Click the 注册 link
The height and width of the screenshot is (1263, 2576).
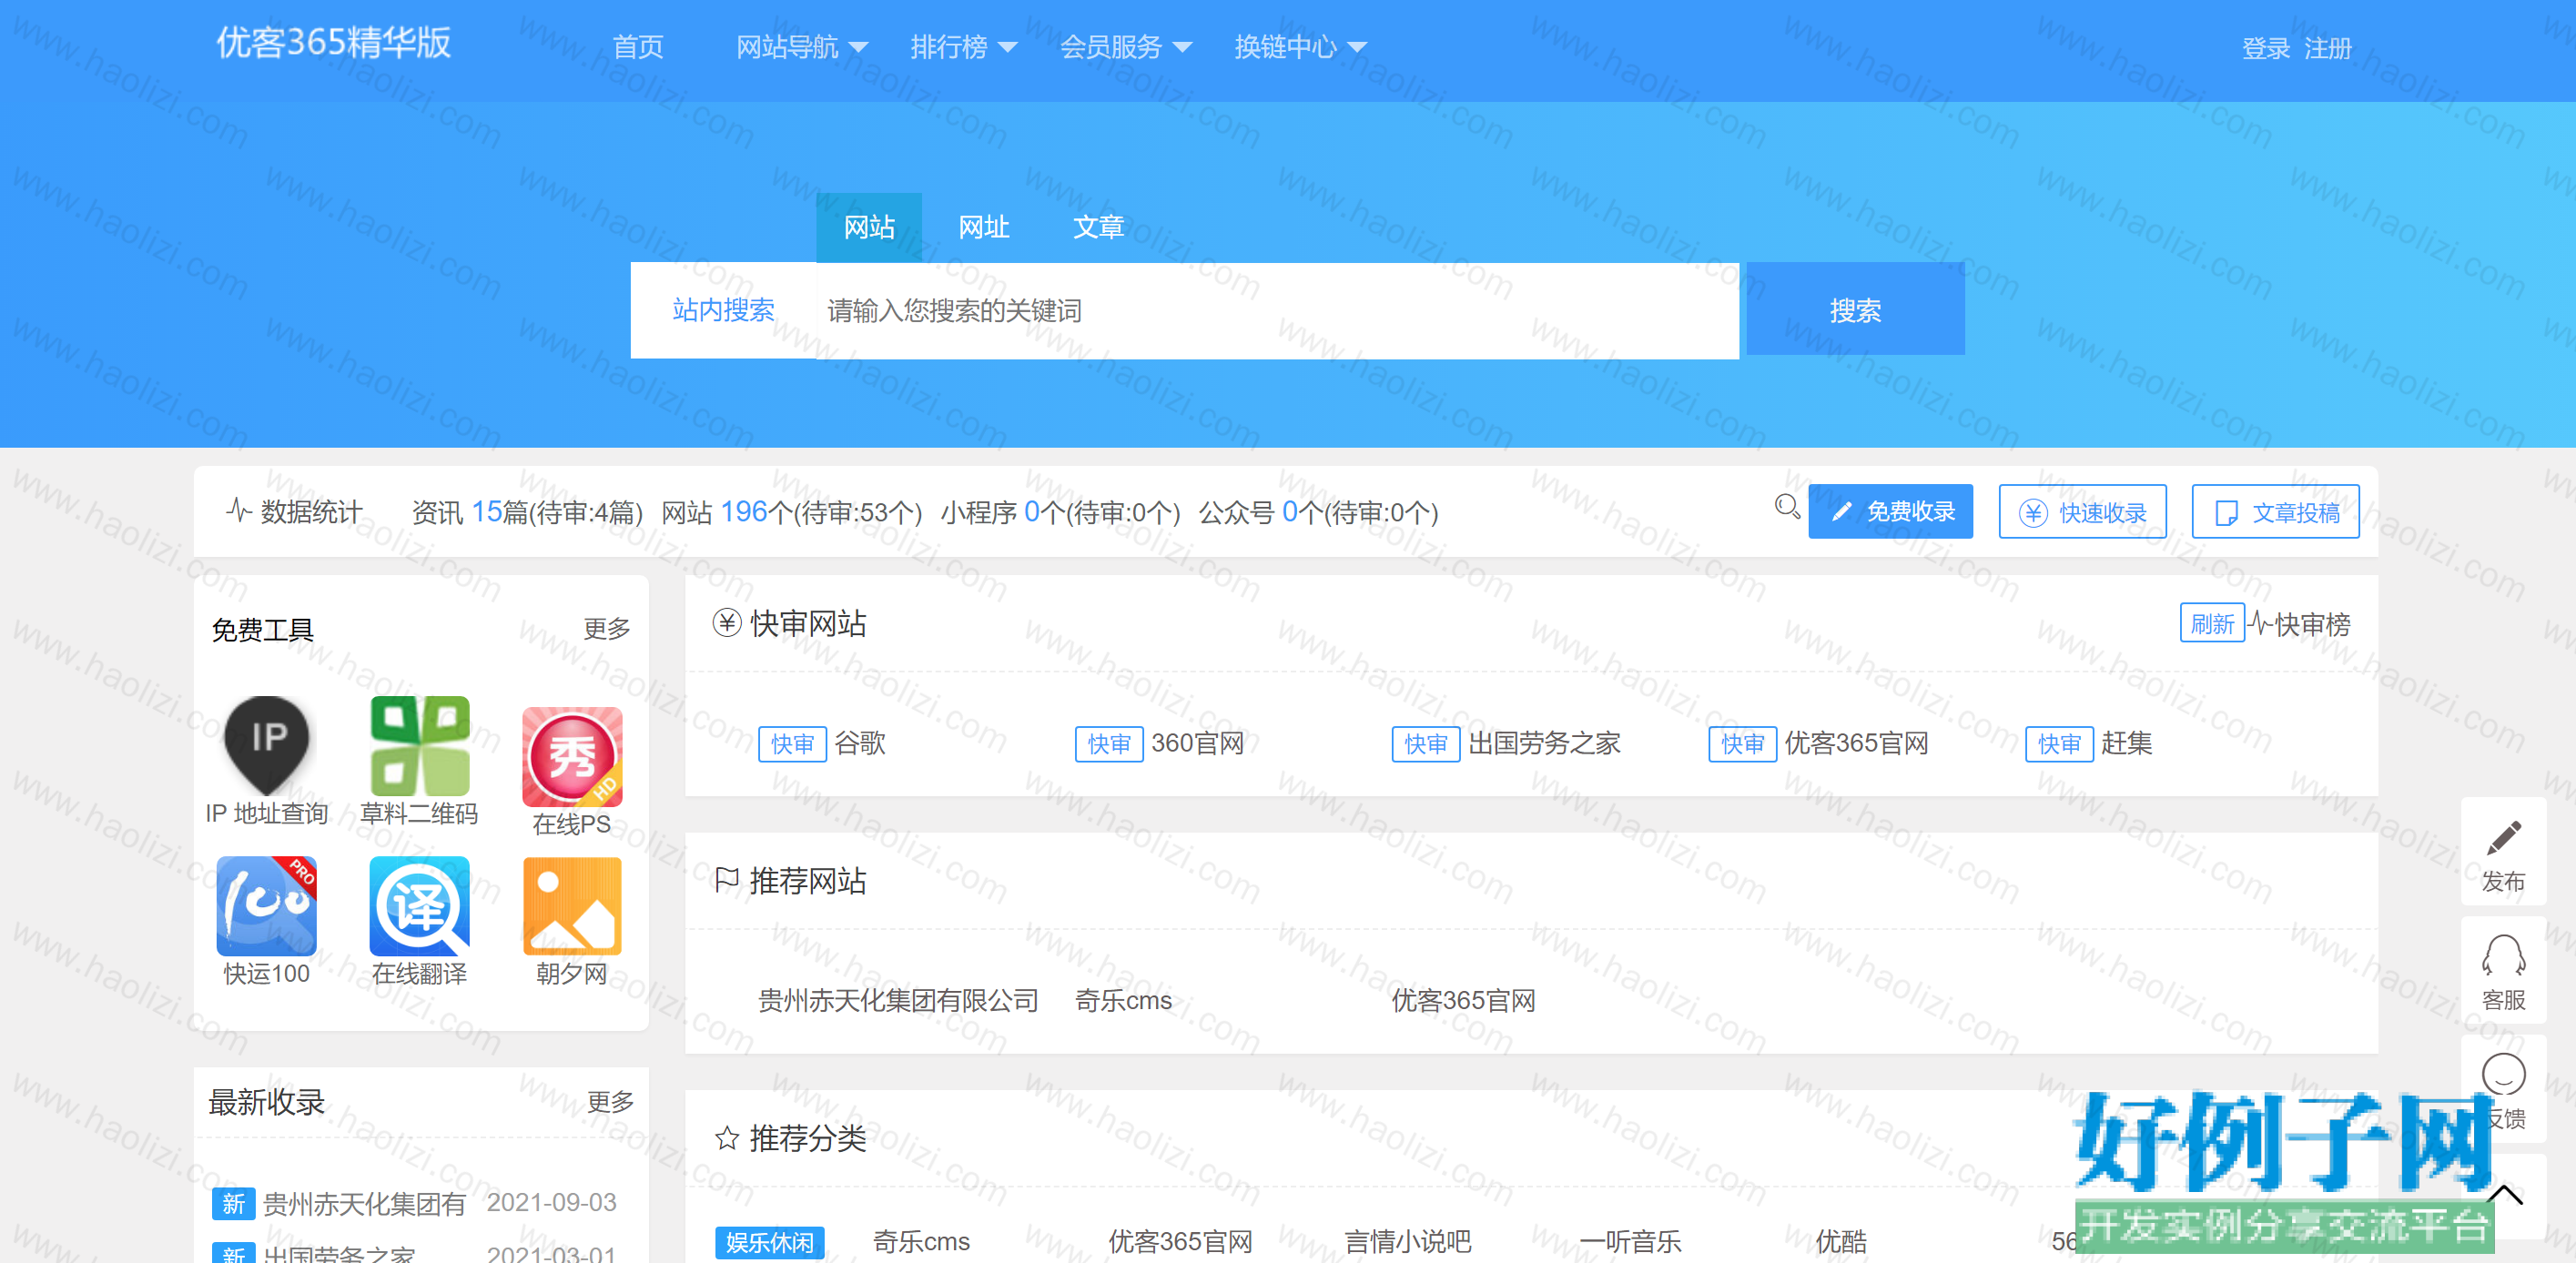[x=2328, y=48]
